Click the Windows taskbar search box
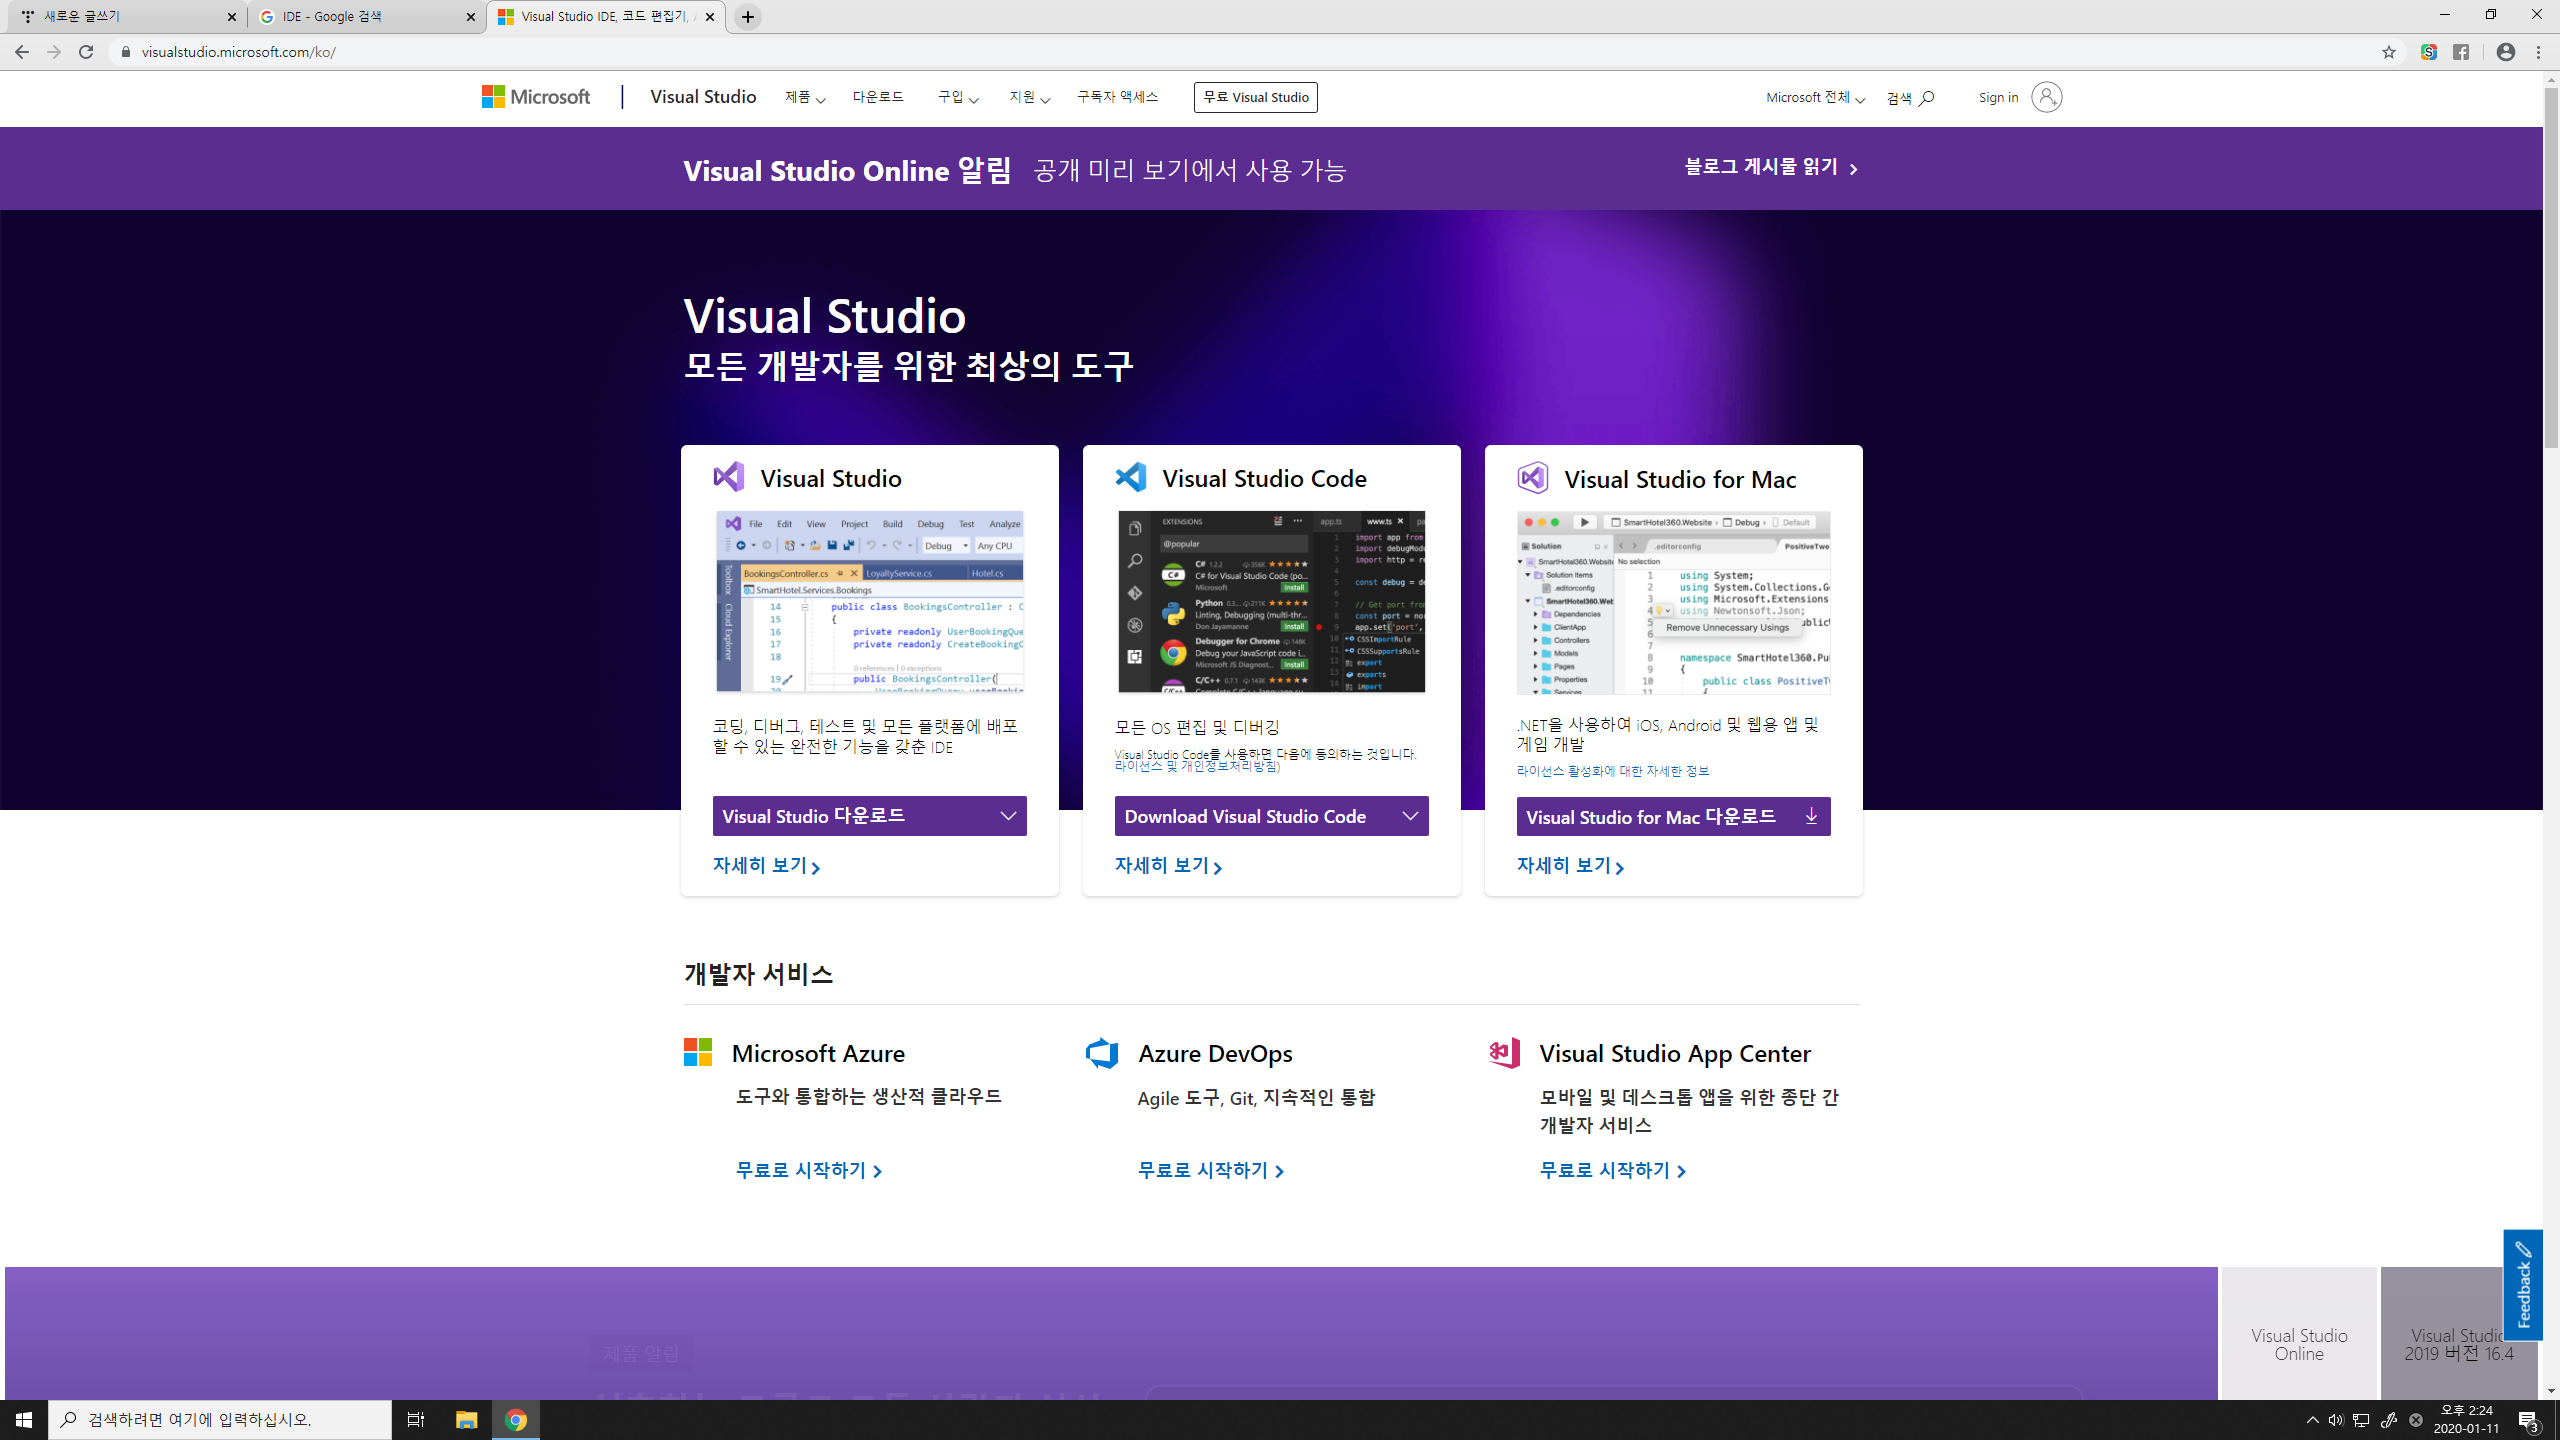 [x=220, y=1419]
